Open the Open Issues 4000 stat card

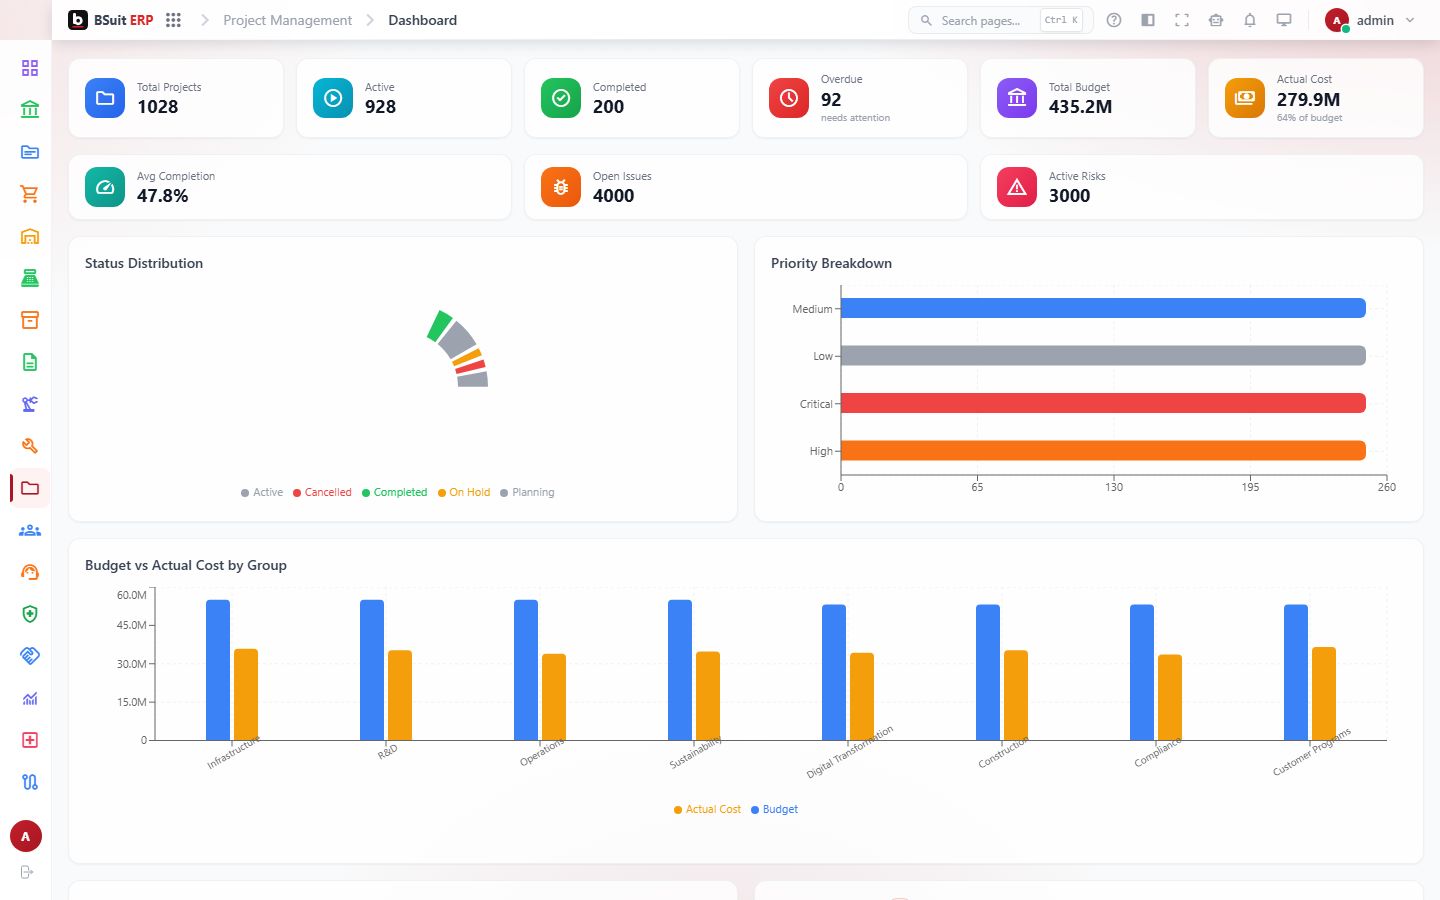point(746,187)
